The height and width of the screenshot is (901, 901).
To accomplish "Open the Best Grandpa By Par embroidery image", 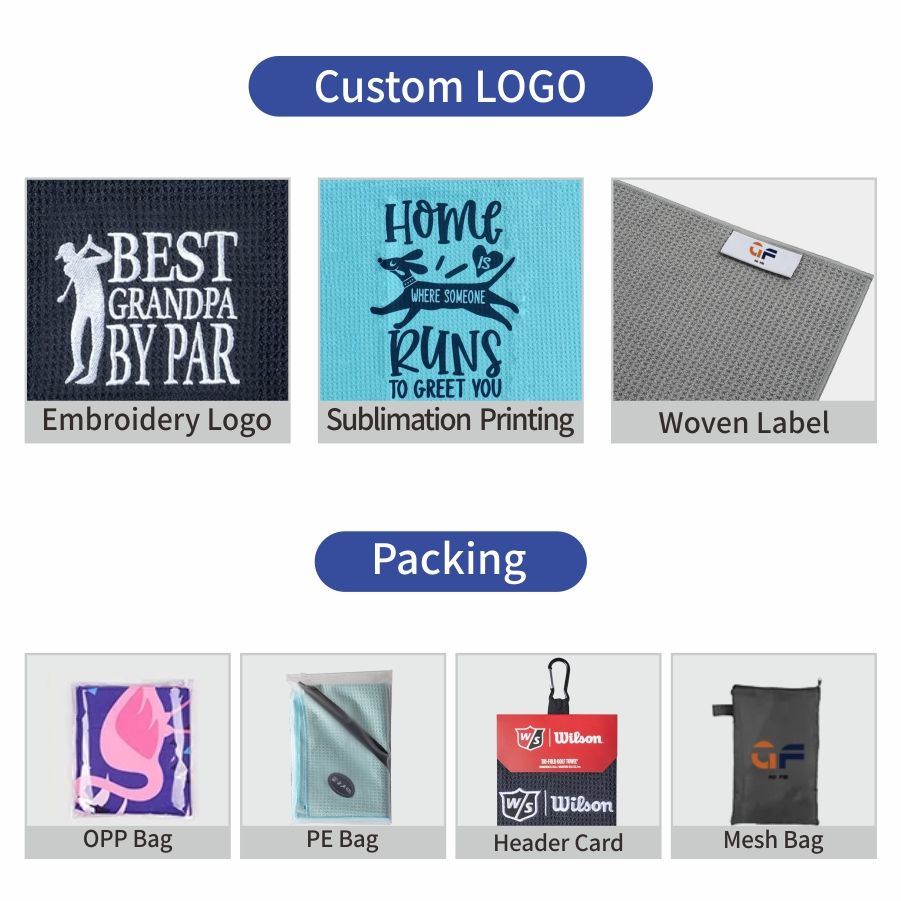I will coord(157,290).
